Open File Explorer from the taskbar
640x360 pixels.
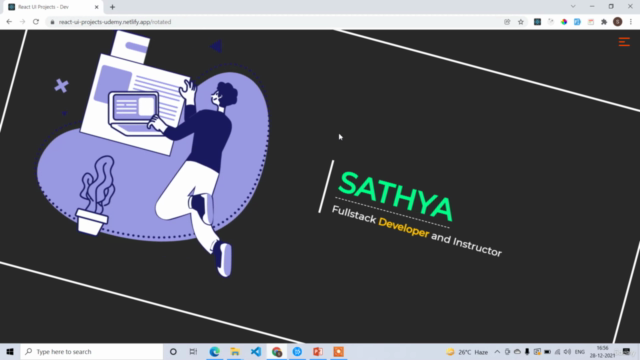tap(235, 351)
